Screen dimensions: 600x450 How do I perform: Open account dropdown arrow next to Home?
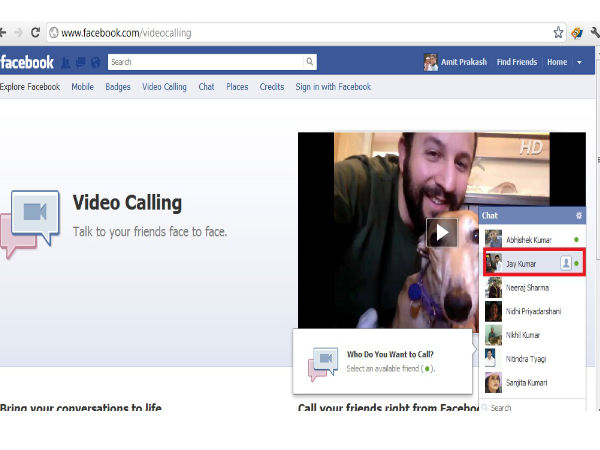tap(579, 62)
